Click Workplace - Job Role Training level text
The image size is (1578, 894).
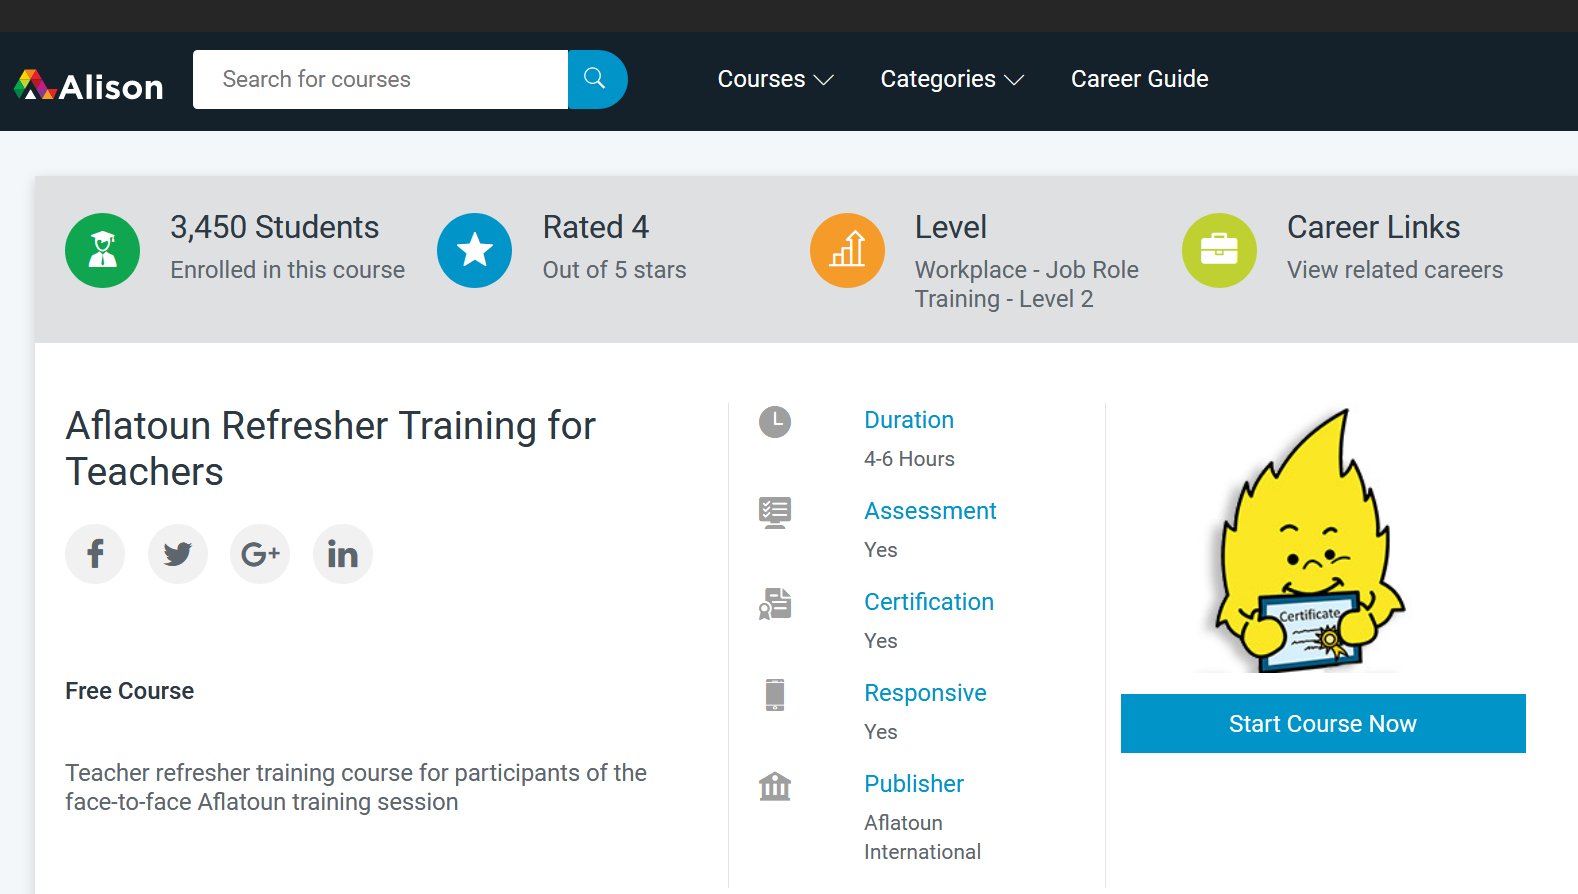pos(1027,284)
